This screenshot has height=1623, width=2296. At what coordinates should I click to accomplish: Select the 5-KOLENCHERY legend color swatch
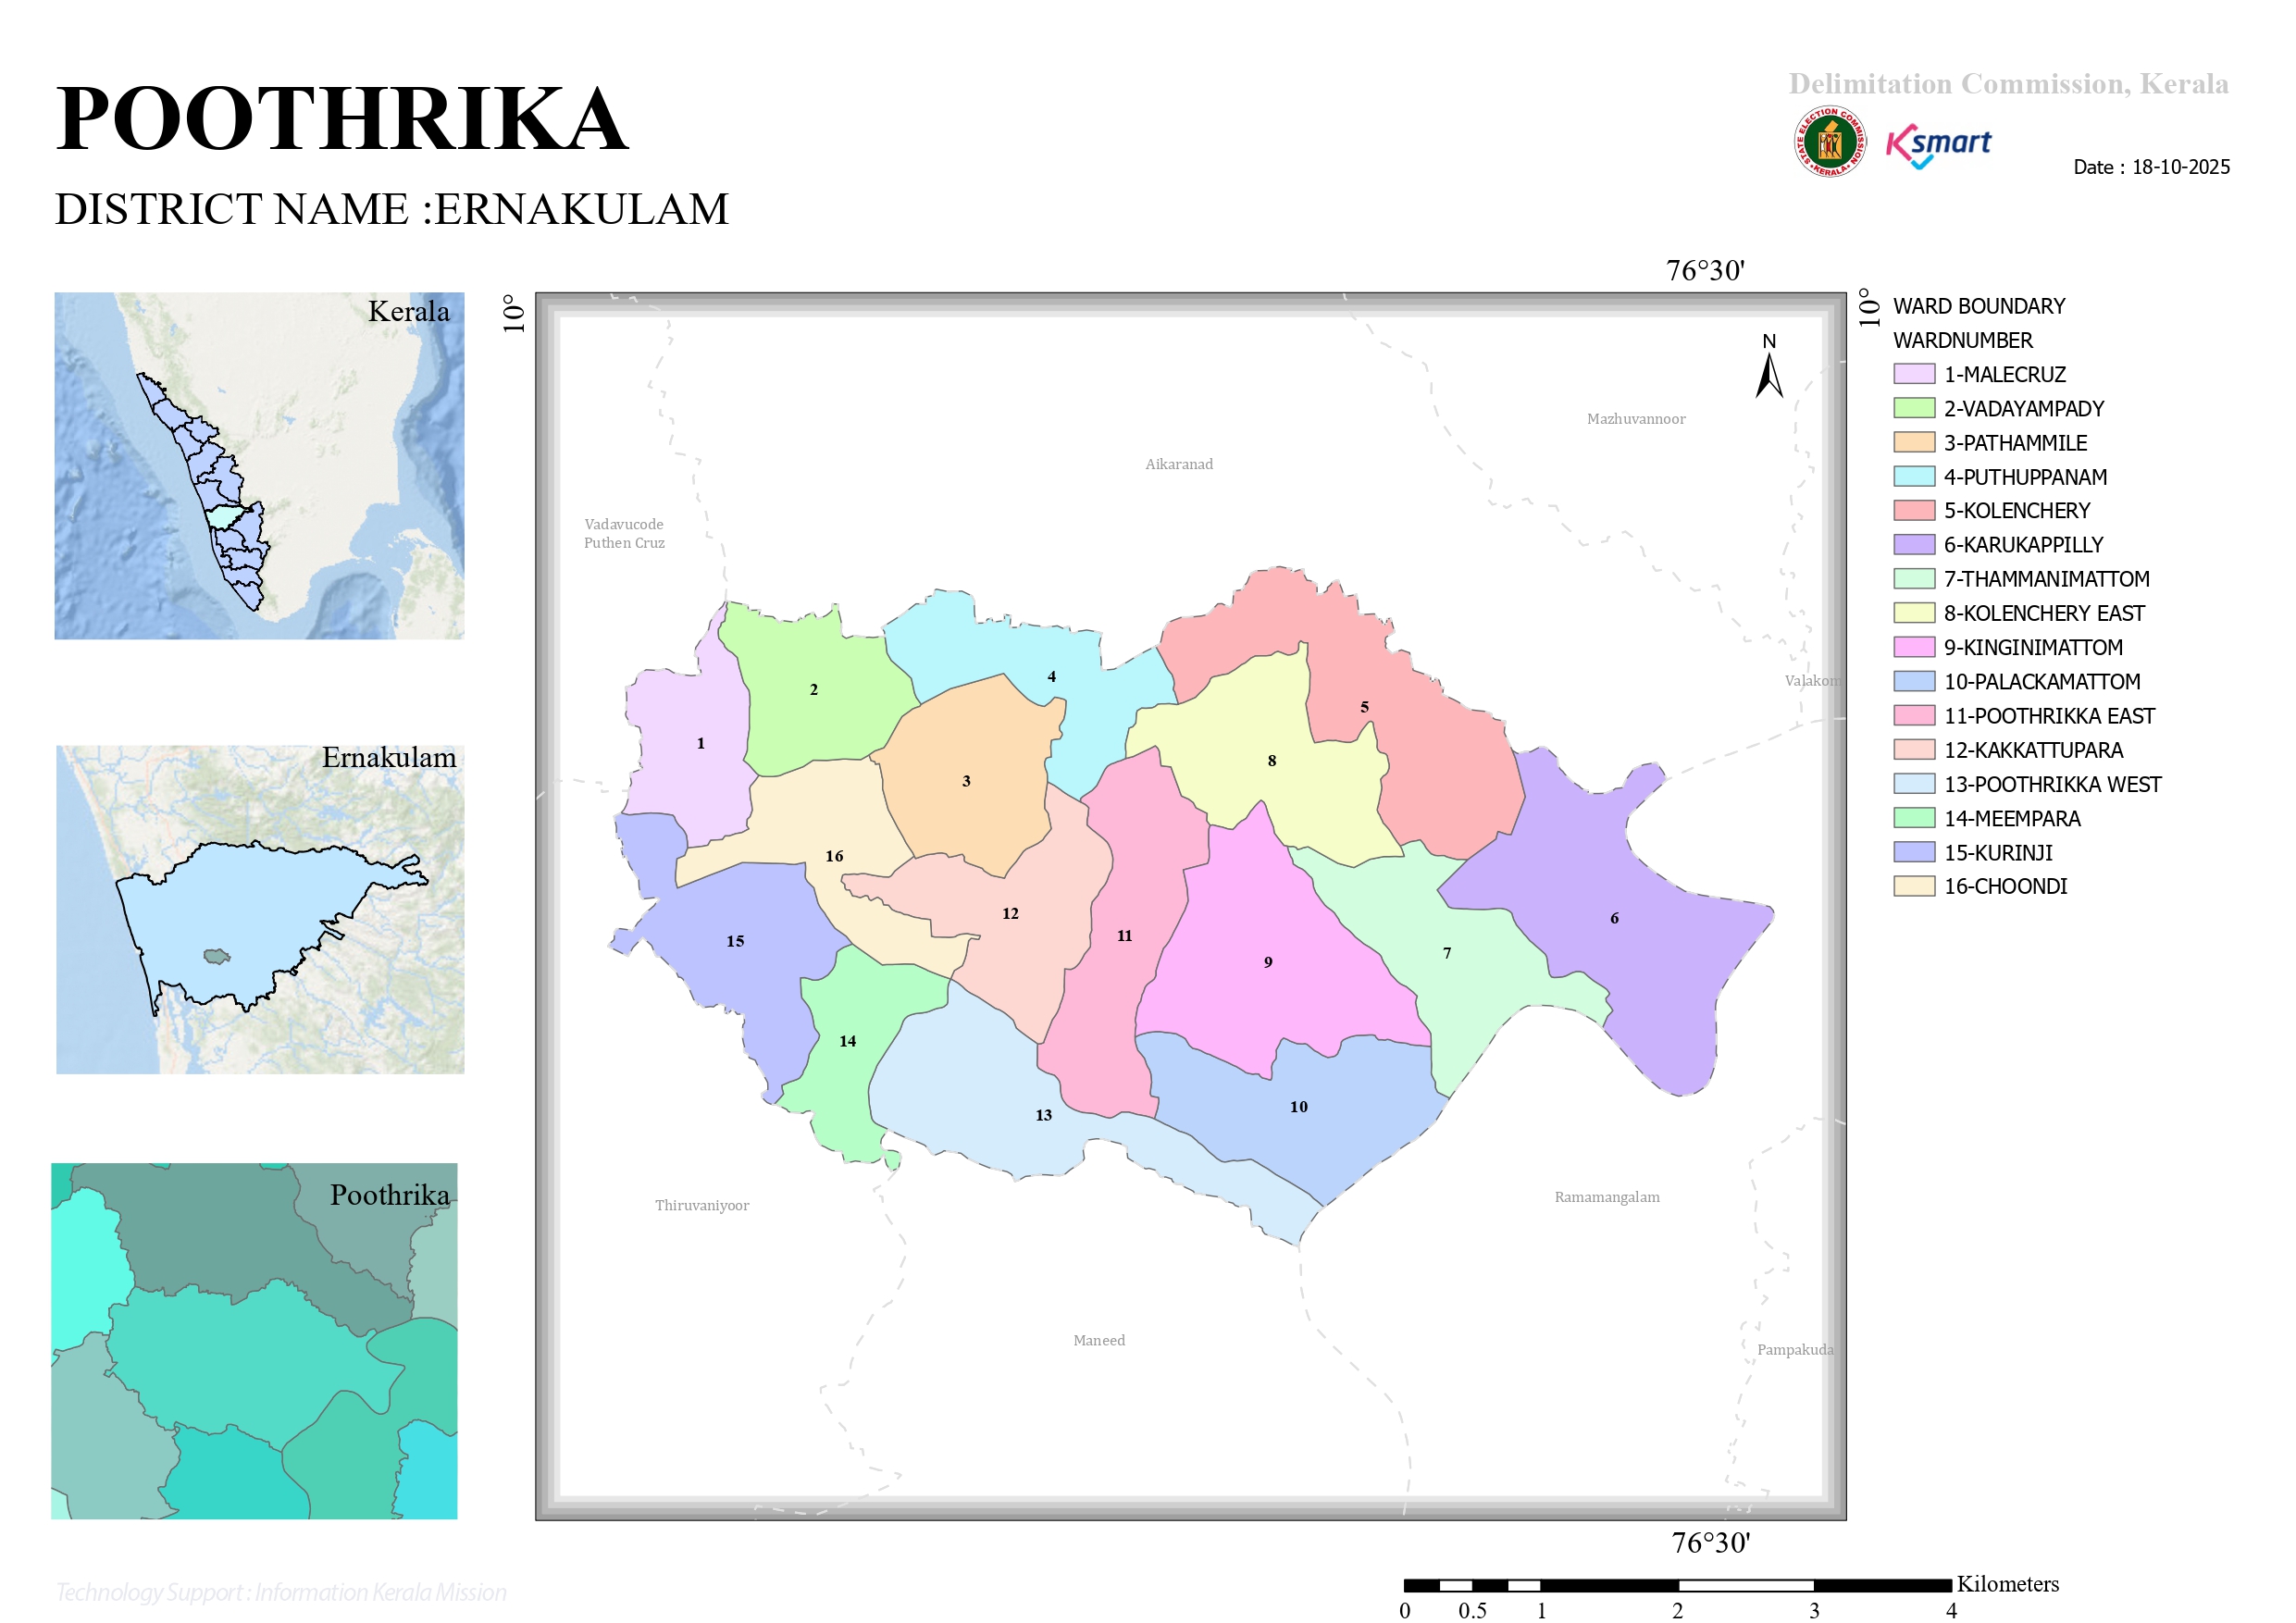tap(1914, 510)
